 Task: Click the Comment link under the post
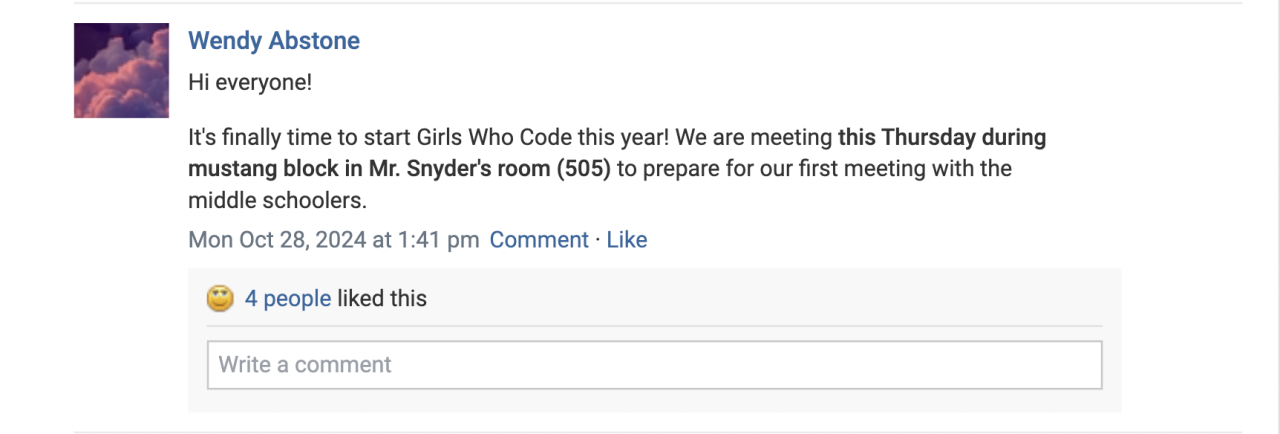(539, 240)
